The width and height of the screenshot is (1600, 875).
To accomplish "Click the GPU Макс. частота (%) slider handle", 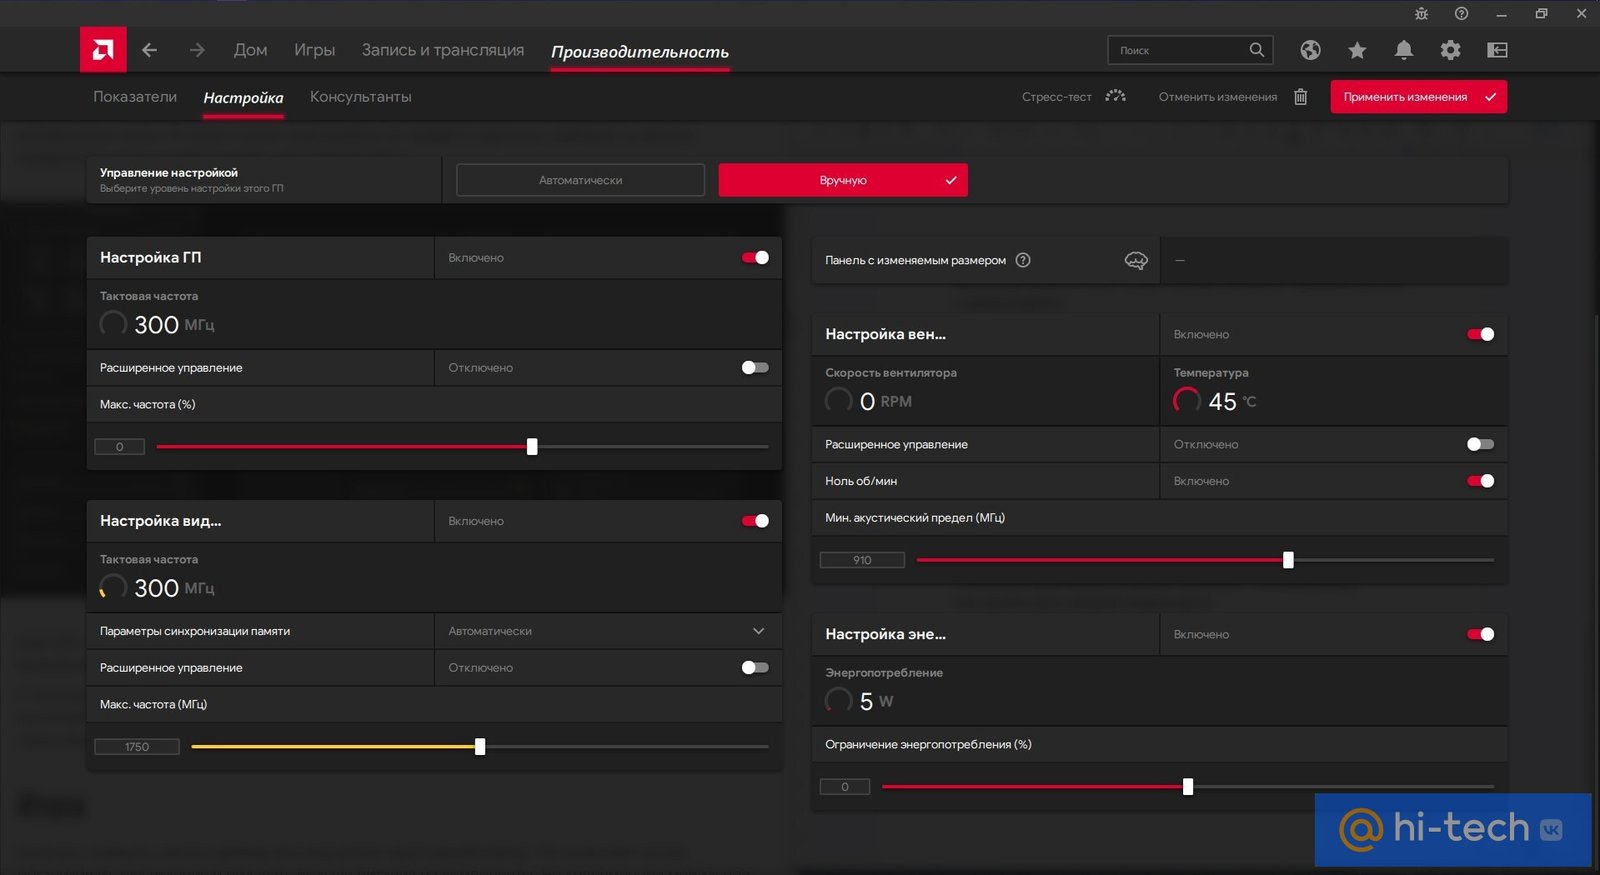I will click(x=532, y=447).
